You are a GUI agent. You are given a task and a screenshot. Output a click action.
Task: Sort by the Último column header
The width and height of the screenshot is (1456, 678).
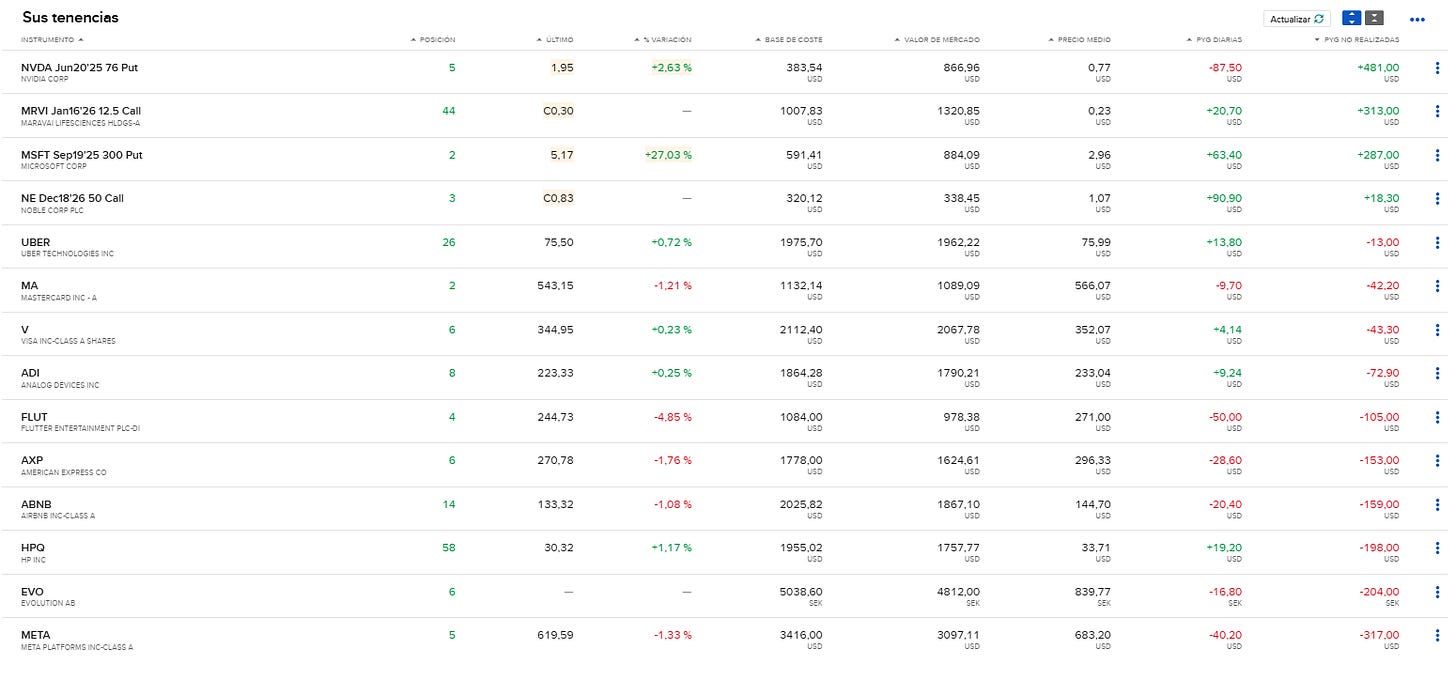tap(555, 40)
